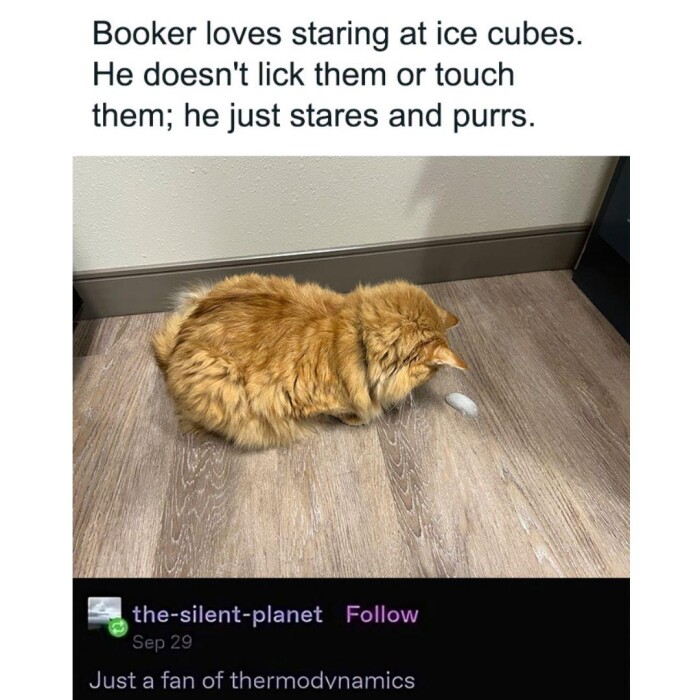The height and width of the screenshot is (700, 700).
Task: Click 'Booker loves staring at ice cubes' line
Action: coord(338,34)
